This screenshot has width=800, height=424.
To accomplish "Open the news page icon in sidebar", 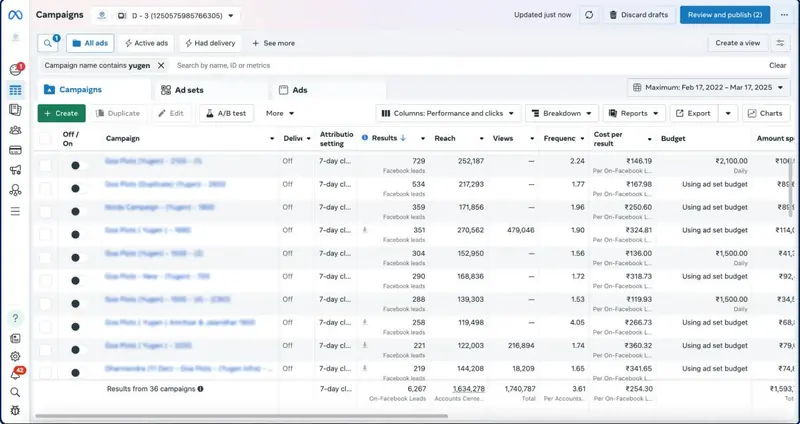I will click(x=15, y=338).
